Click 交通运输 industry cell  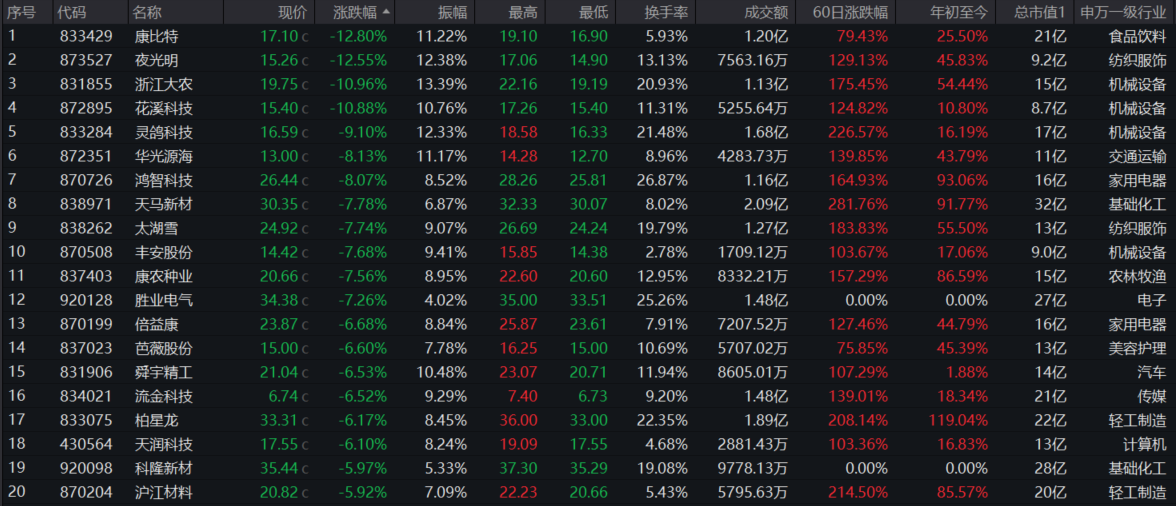tap(1138, 156)
